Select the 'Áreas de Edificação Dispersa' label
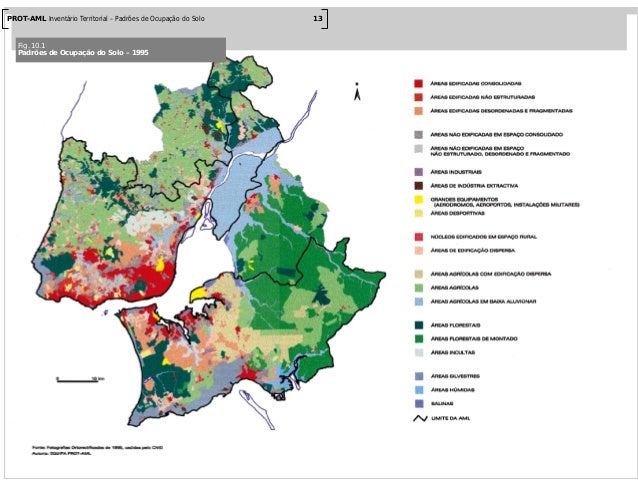Viewport: 638px width, 487px height. (x=472, y=251)
